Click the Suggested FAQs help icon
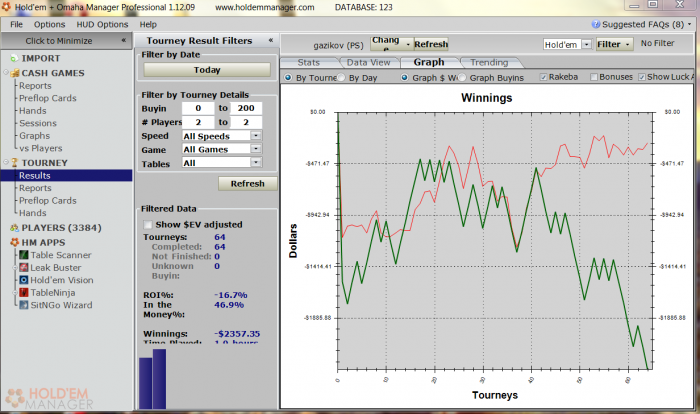Image resolution: width=700 pixels, height=414 pixels. pyautogui.click(x=596, y=24)
